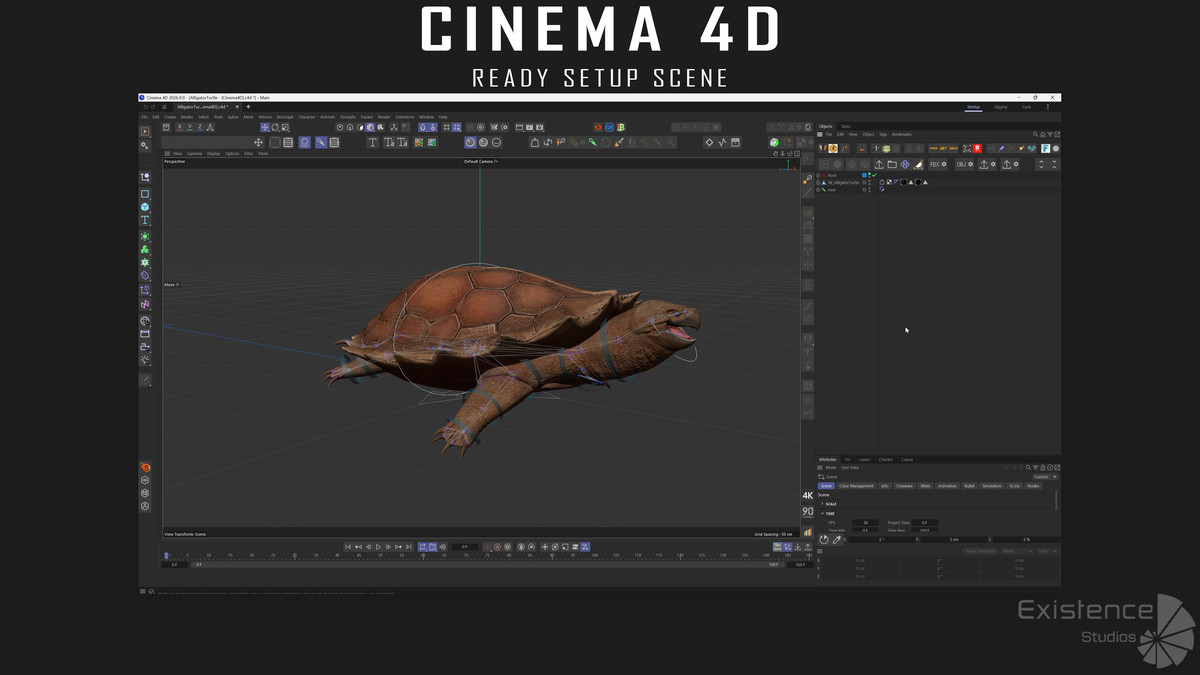
Task: Open the Create menu
Action: [x=170, y=117]
